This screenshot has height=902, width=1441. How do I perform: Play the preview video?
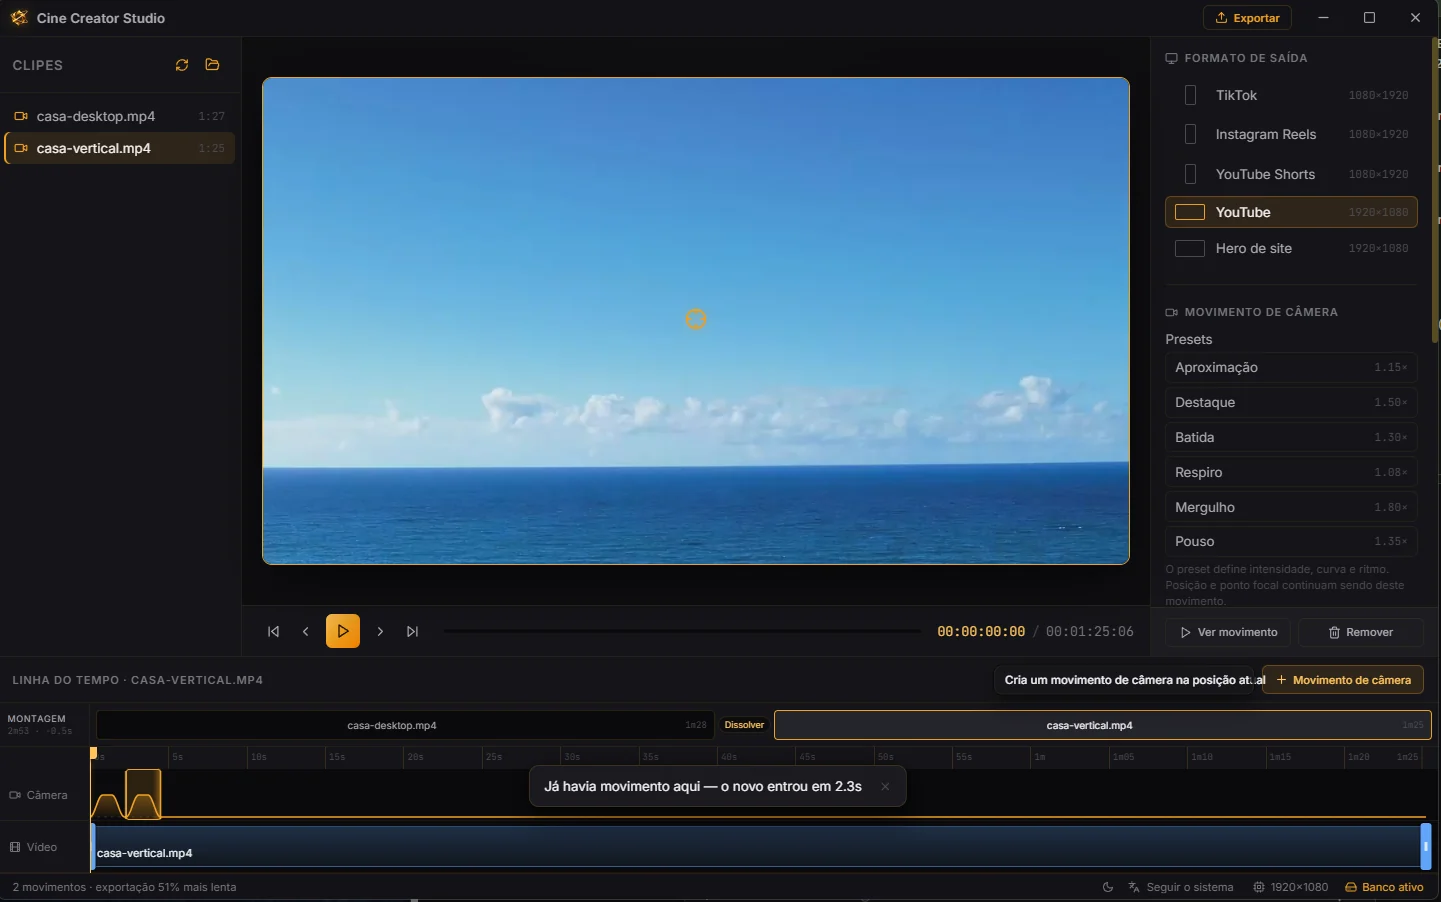pos(343,632)
